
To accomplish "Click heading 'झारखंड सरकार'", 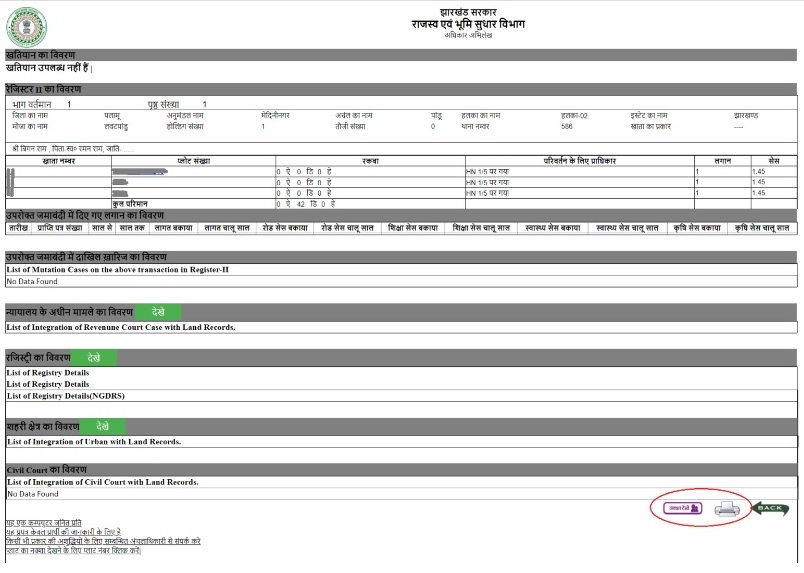I will 468,12.
